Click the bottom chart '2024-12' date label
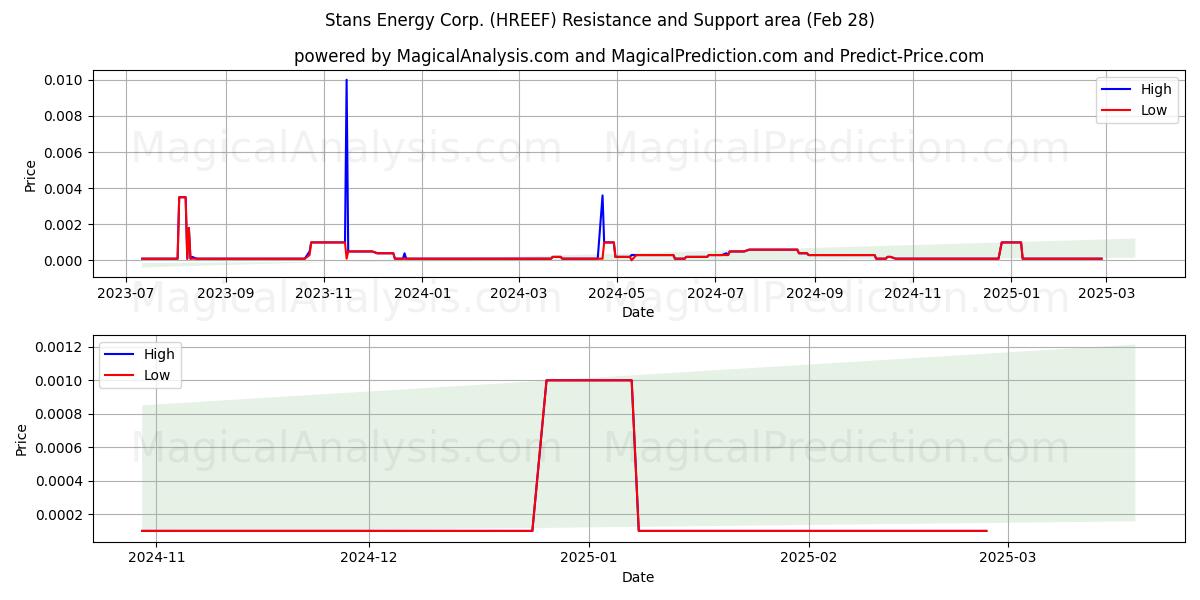 point(370,558)
